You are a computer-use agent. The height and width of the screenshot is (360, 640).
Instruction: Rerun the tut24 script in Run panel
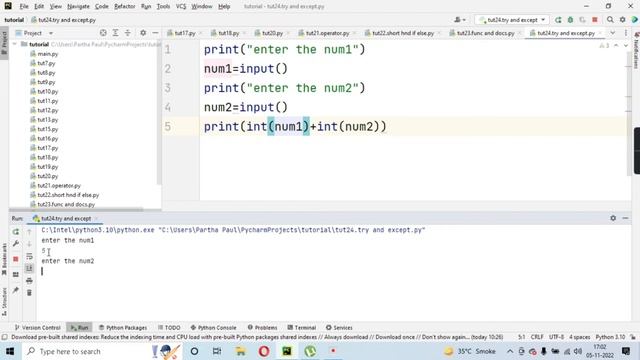click(16, 232)
